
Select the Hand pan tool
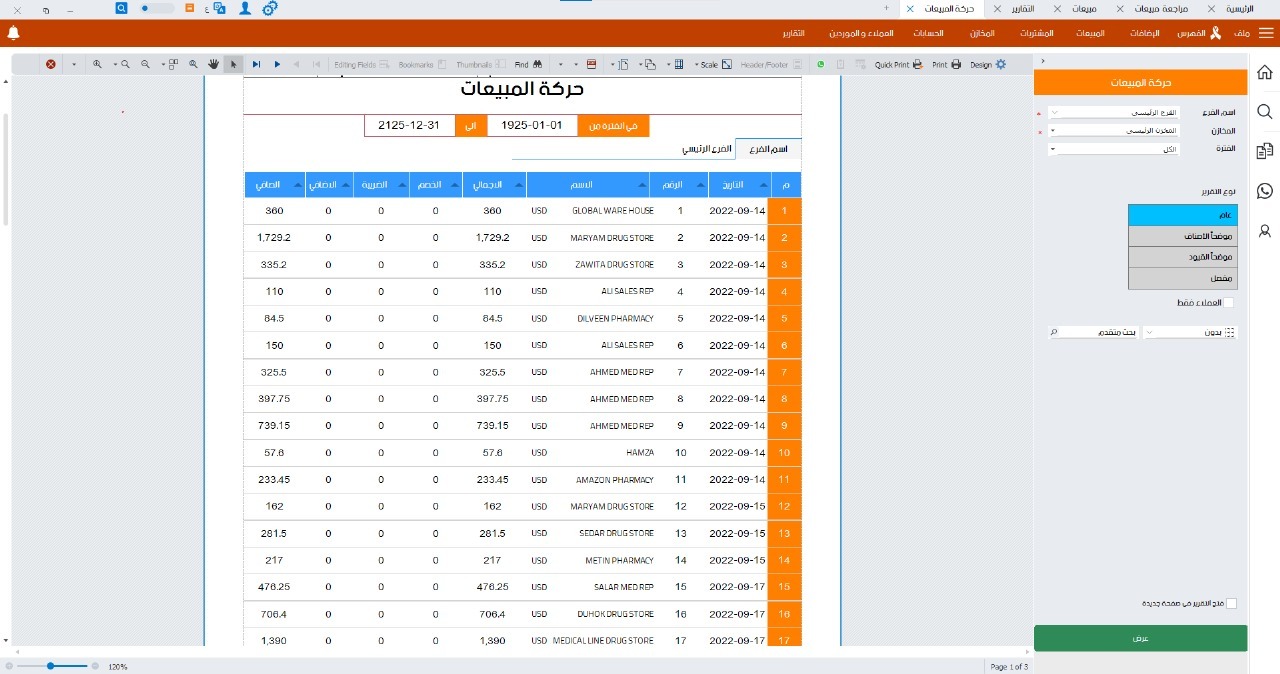point(213,64)
